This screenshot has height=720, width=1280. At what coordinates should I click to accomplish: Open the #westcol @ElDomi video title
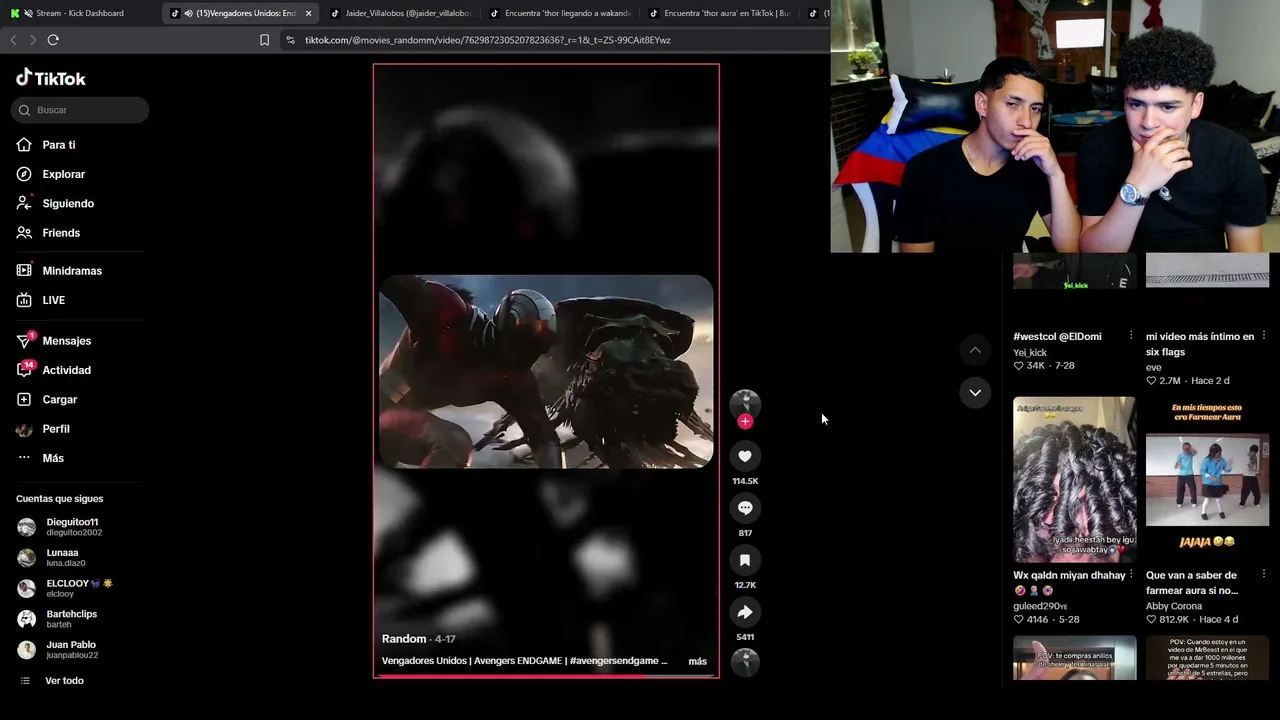[x=1057, y=337]
